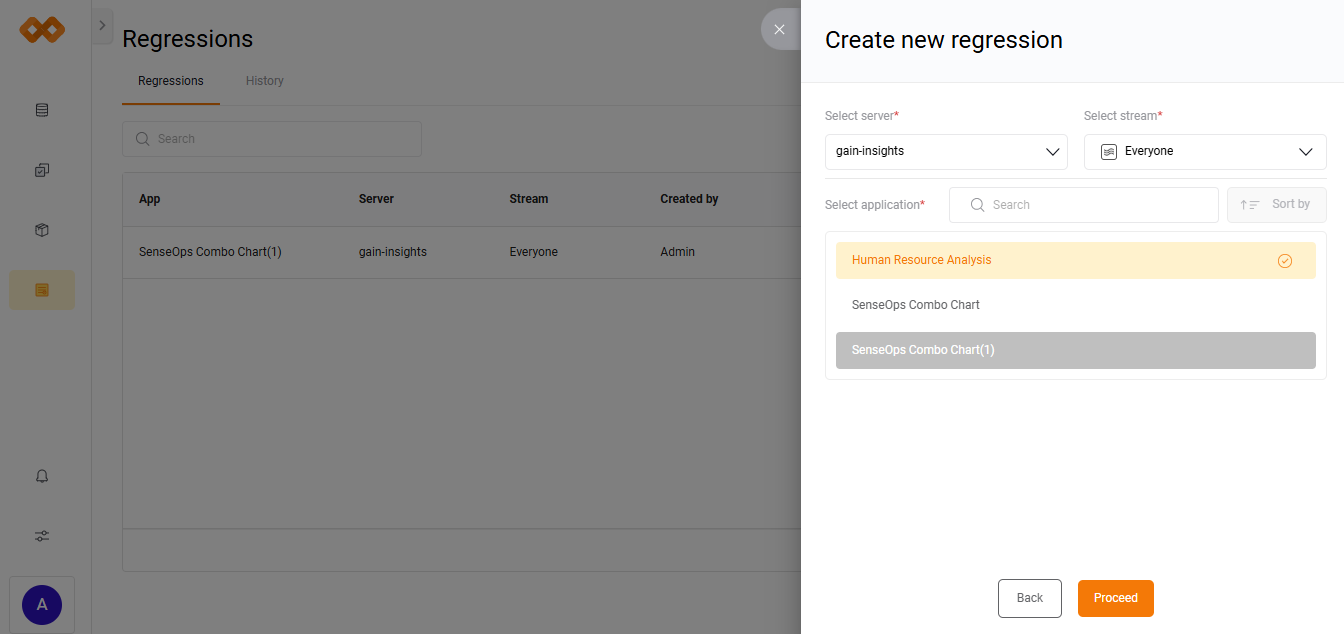
Task: Switch to the History tab
Action: click(265, 81)
